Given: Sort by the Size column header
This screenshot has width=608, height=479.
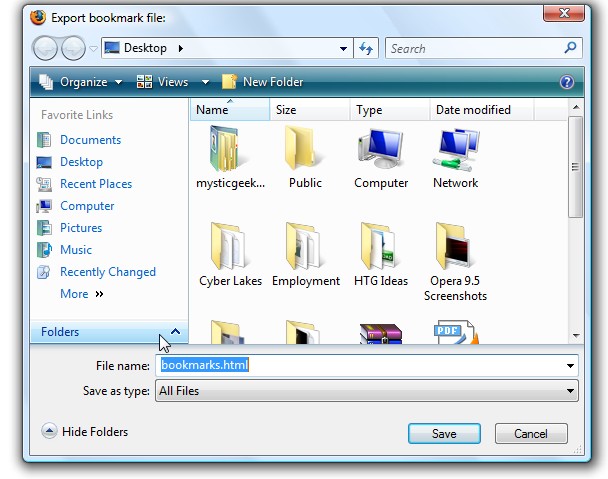Looking at the screenshot, I should pyautogui.click(x=309, y=110).
